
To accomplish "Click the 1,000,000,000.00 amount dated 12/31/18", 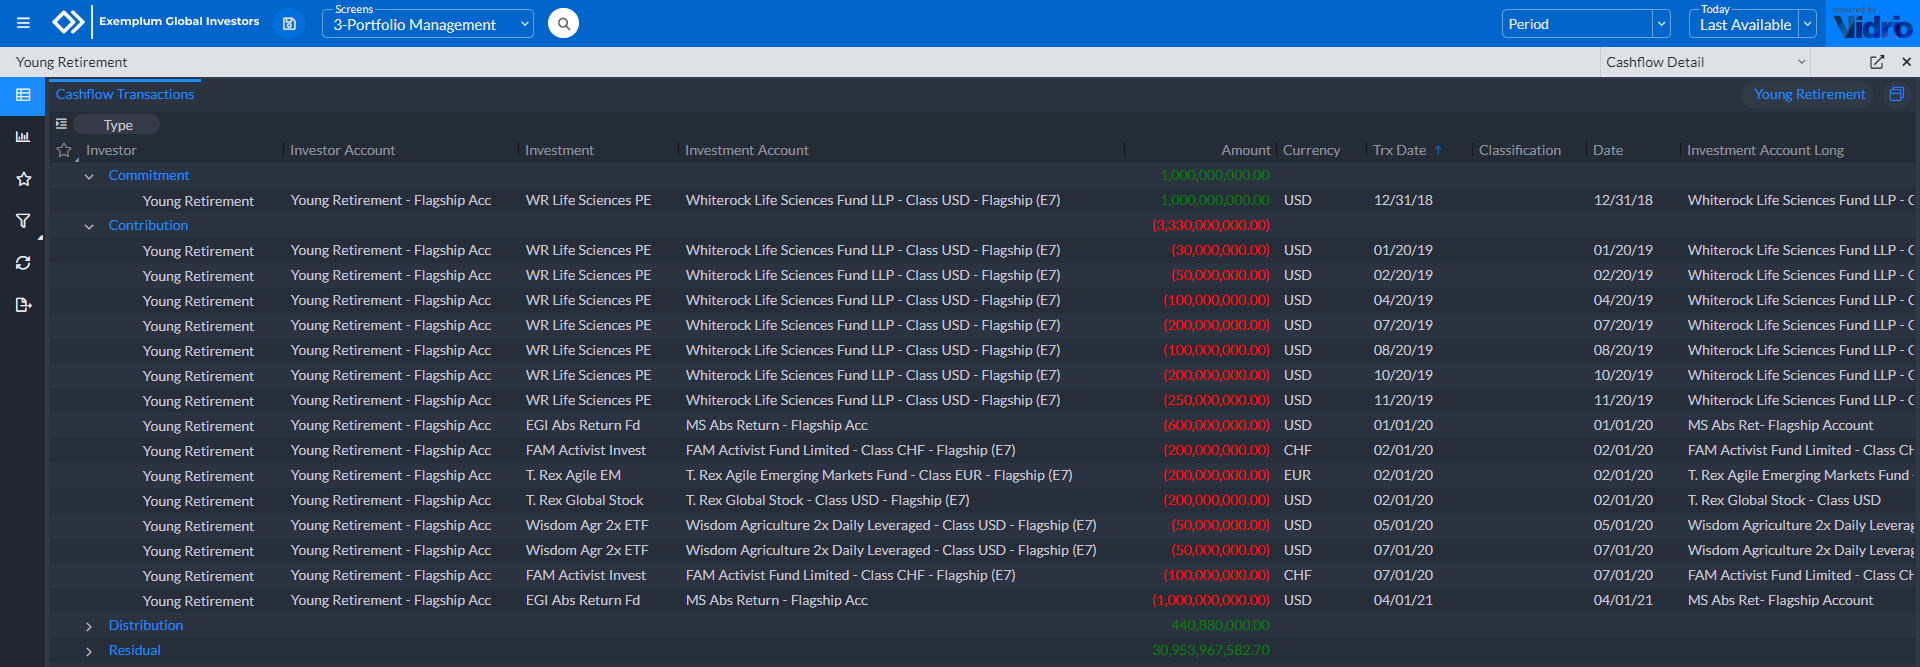I will tap(1214, 200).
